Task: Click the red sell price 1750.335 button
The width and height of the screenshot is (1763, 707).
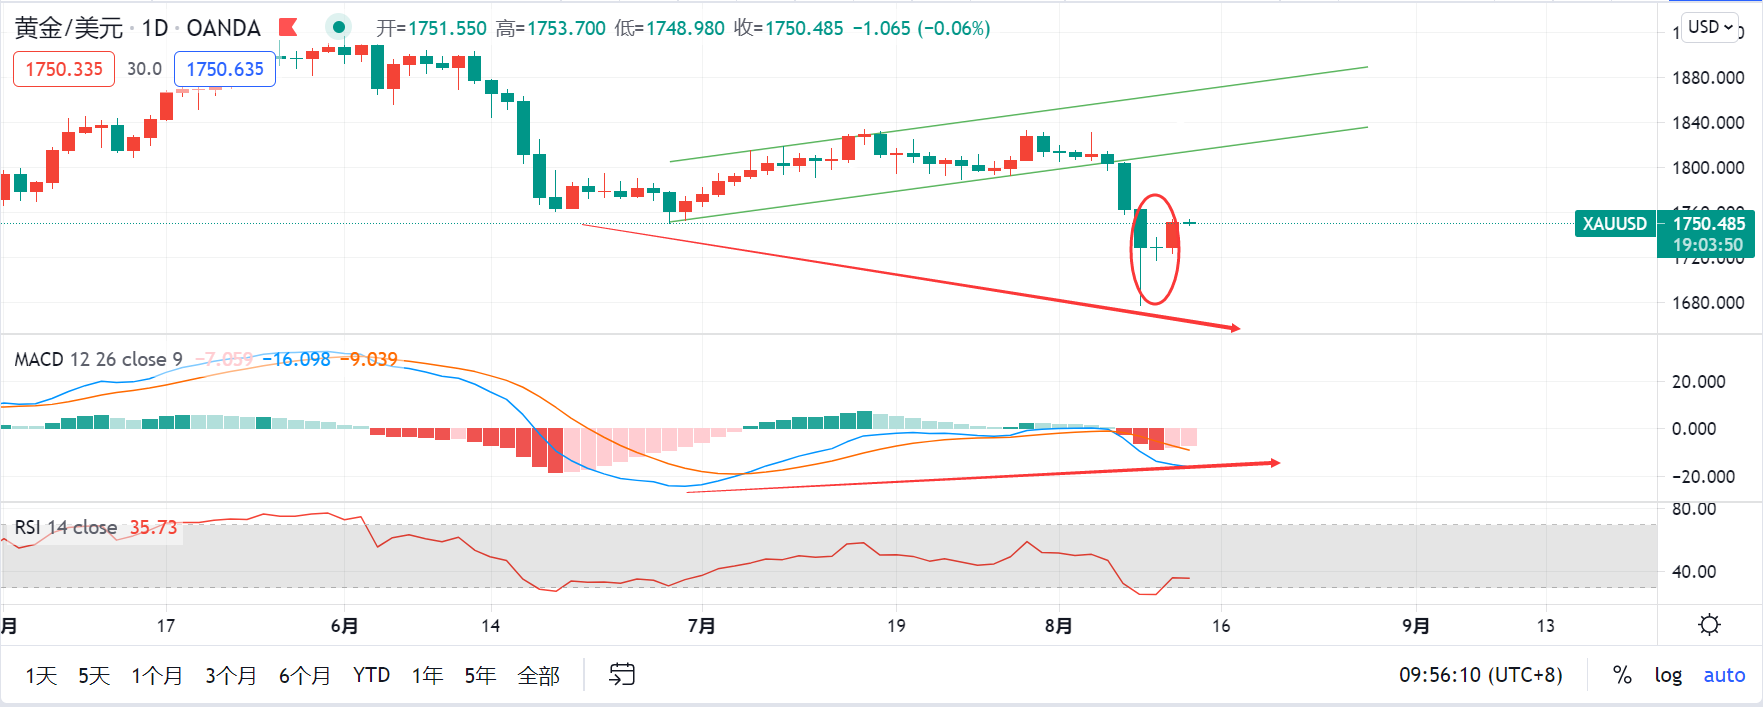Action: pos(64,69)
